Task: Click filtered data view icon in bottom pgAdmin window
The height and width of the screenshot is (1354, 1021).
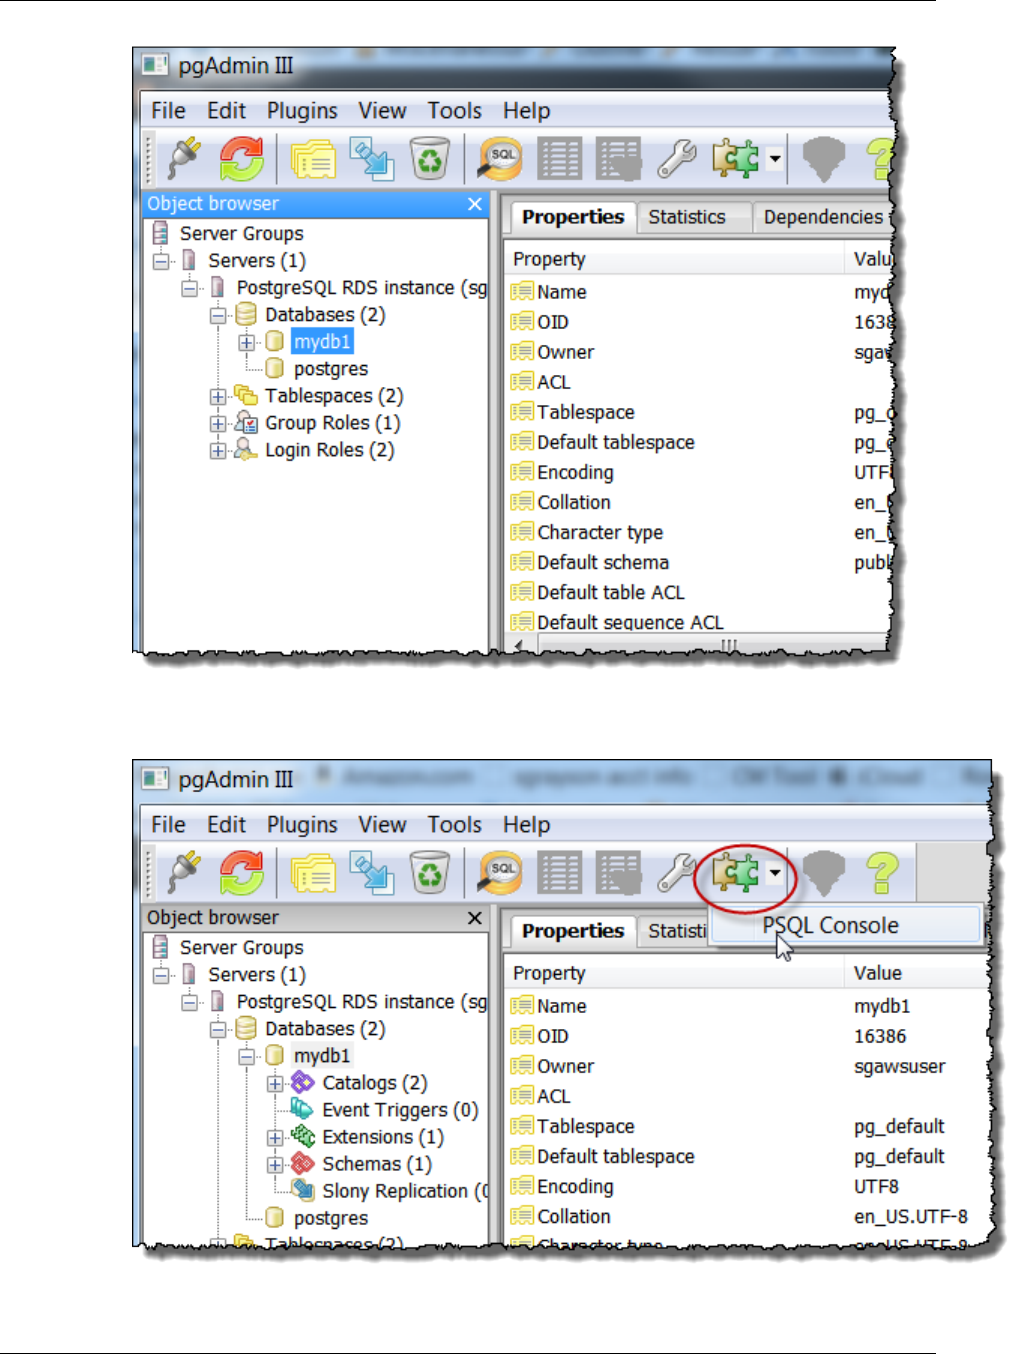Action: click(618, 873)
